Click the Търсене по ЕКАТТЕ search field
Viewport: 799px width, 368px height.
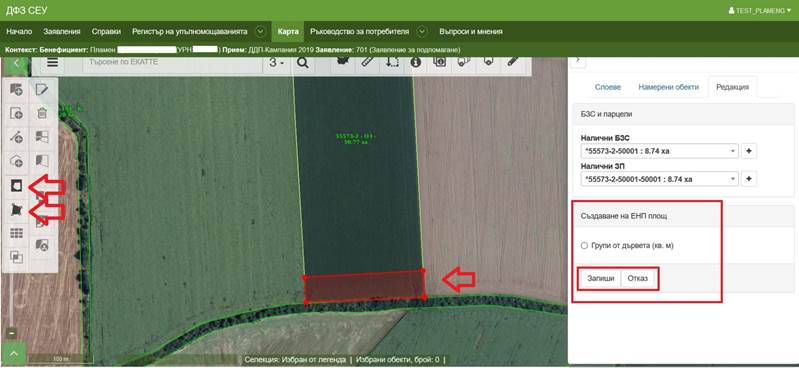[x=172, y=63]
